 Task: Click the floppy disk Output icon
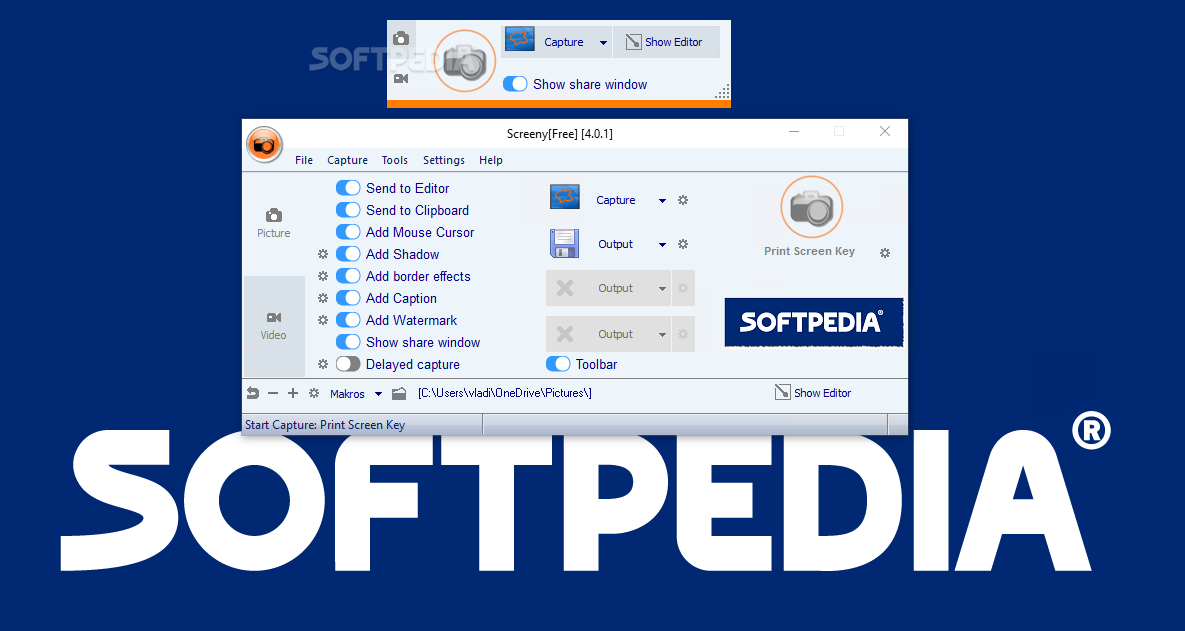(564, 243)
